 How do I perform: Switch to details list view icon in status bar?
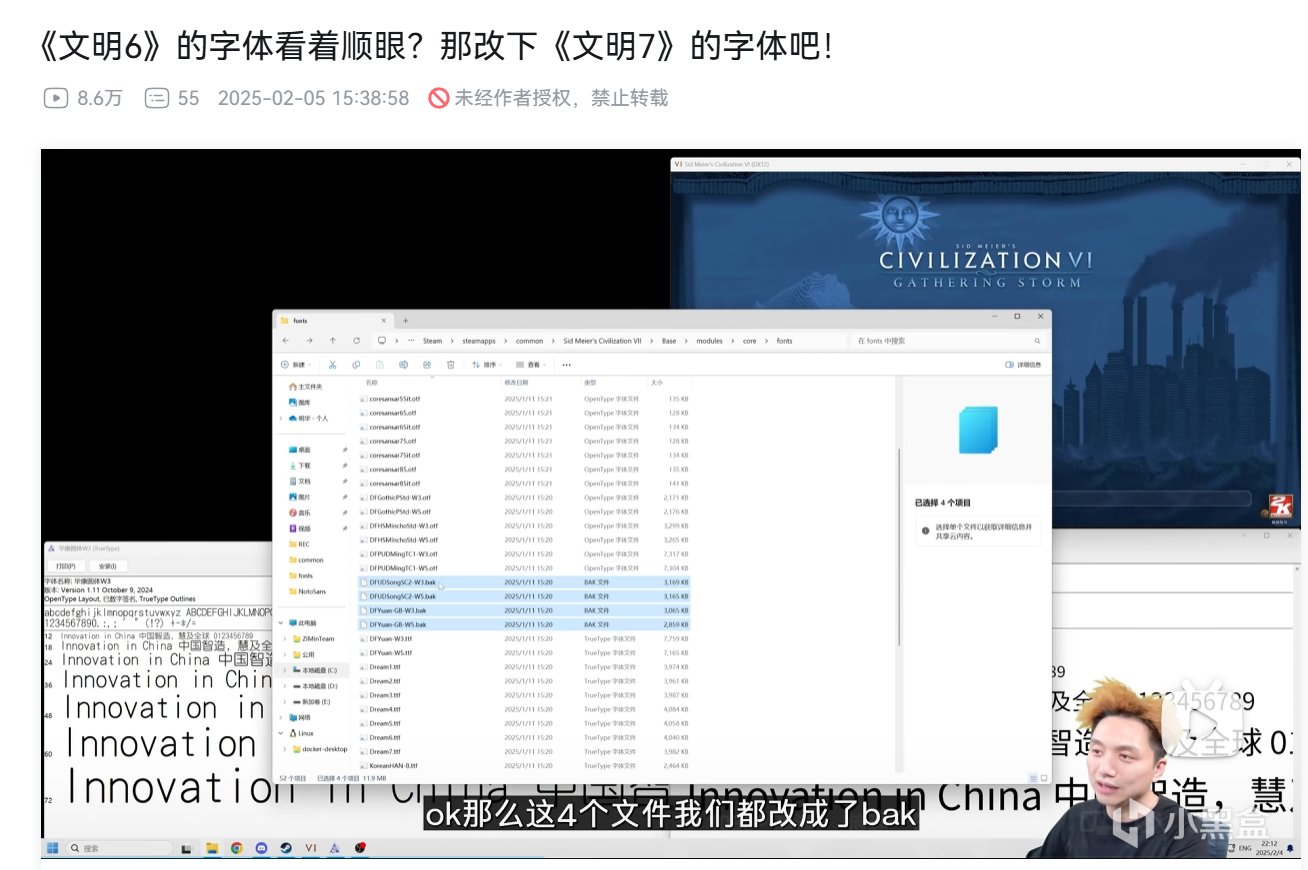click(1035, 777)
